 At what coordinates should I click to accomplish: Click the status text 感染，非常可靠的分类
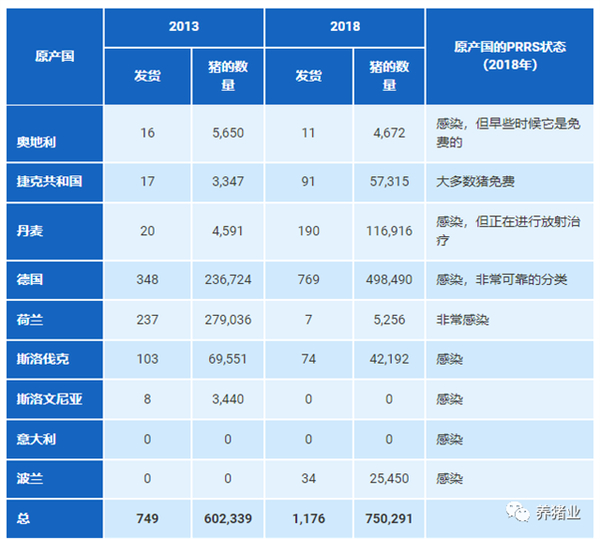(x=502, y=280)
